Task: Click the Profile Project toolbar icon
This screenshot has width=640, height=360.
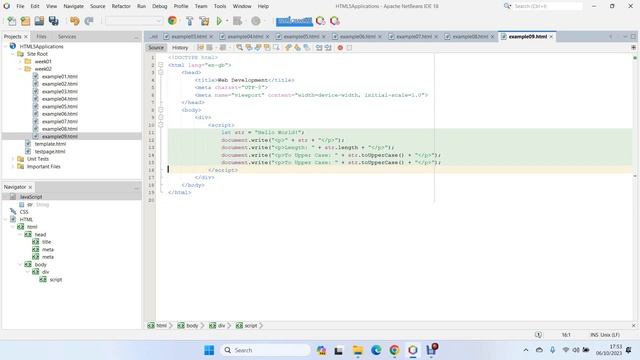Action: tap(256, 21)
